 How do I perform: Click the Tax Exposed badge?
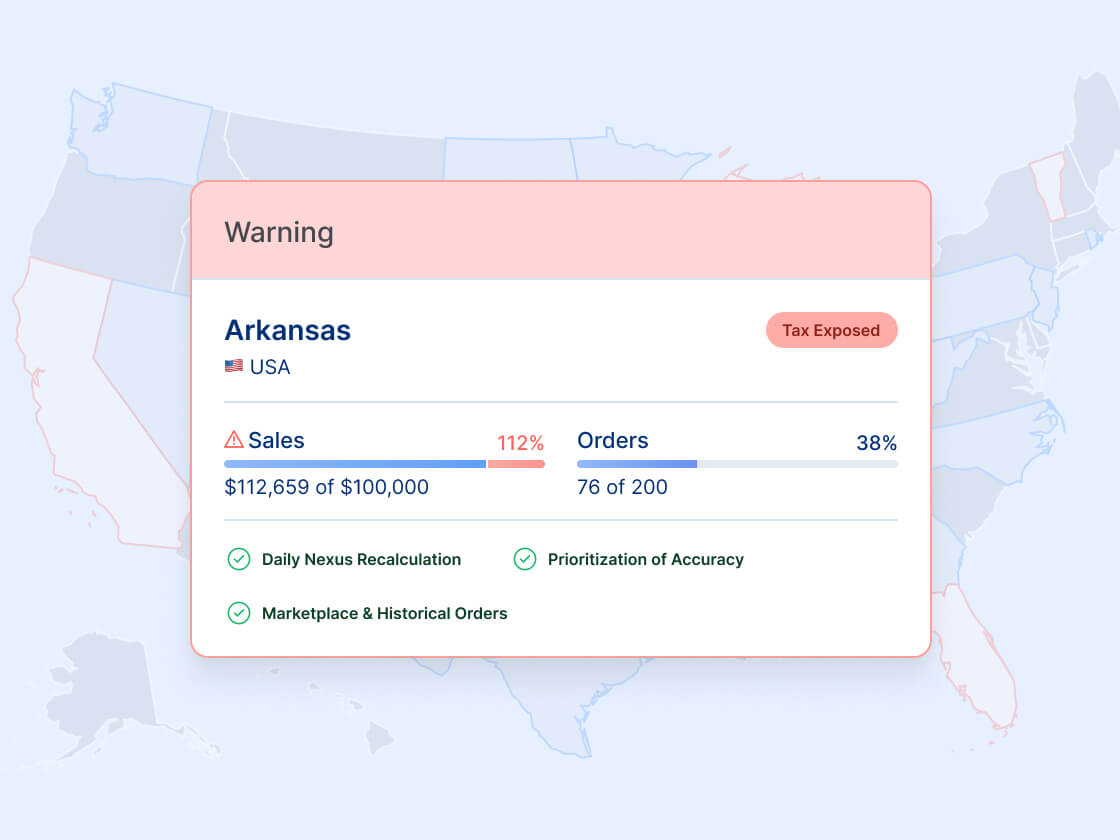tap(831, 330)
